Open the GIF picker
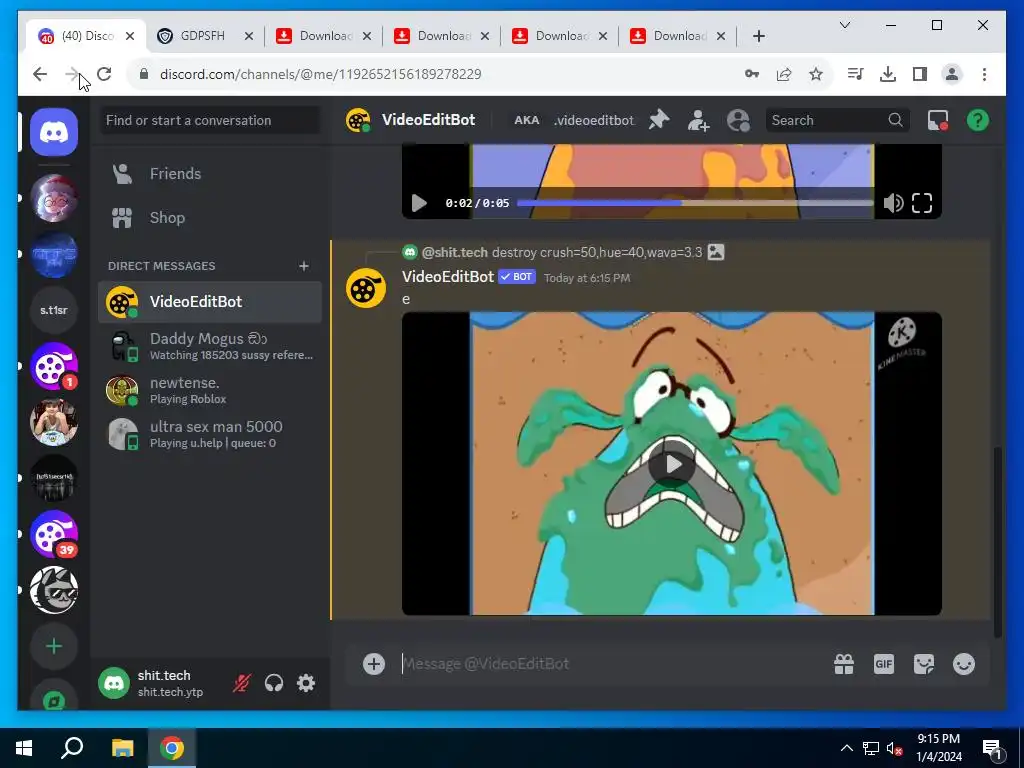 tap(884, 664)
